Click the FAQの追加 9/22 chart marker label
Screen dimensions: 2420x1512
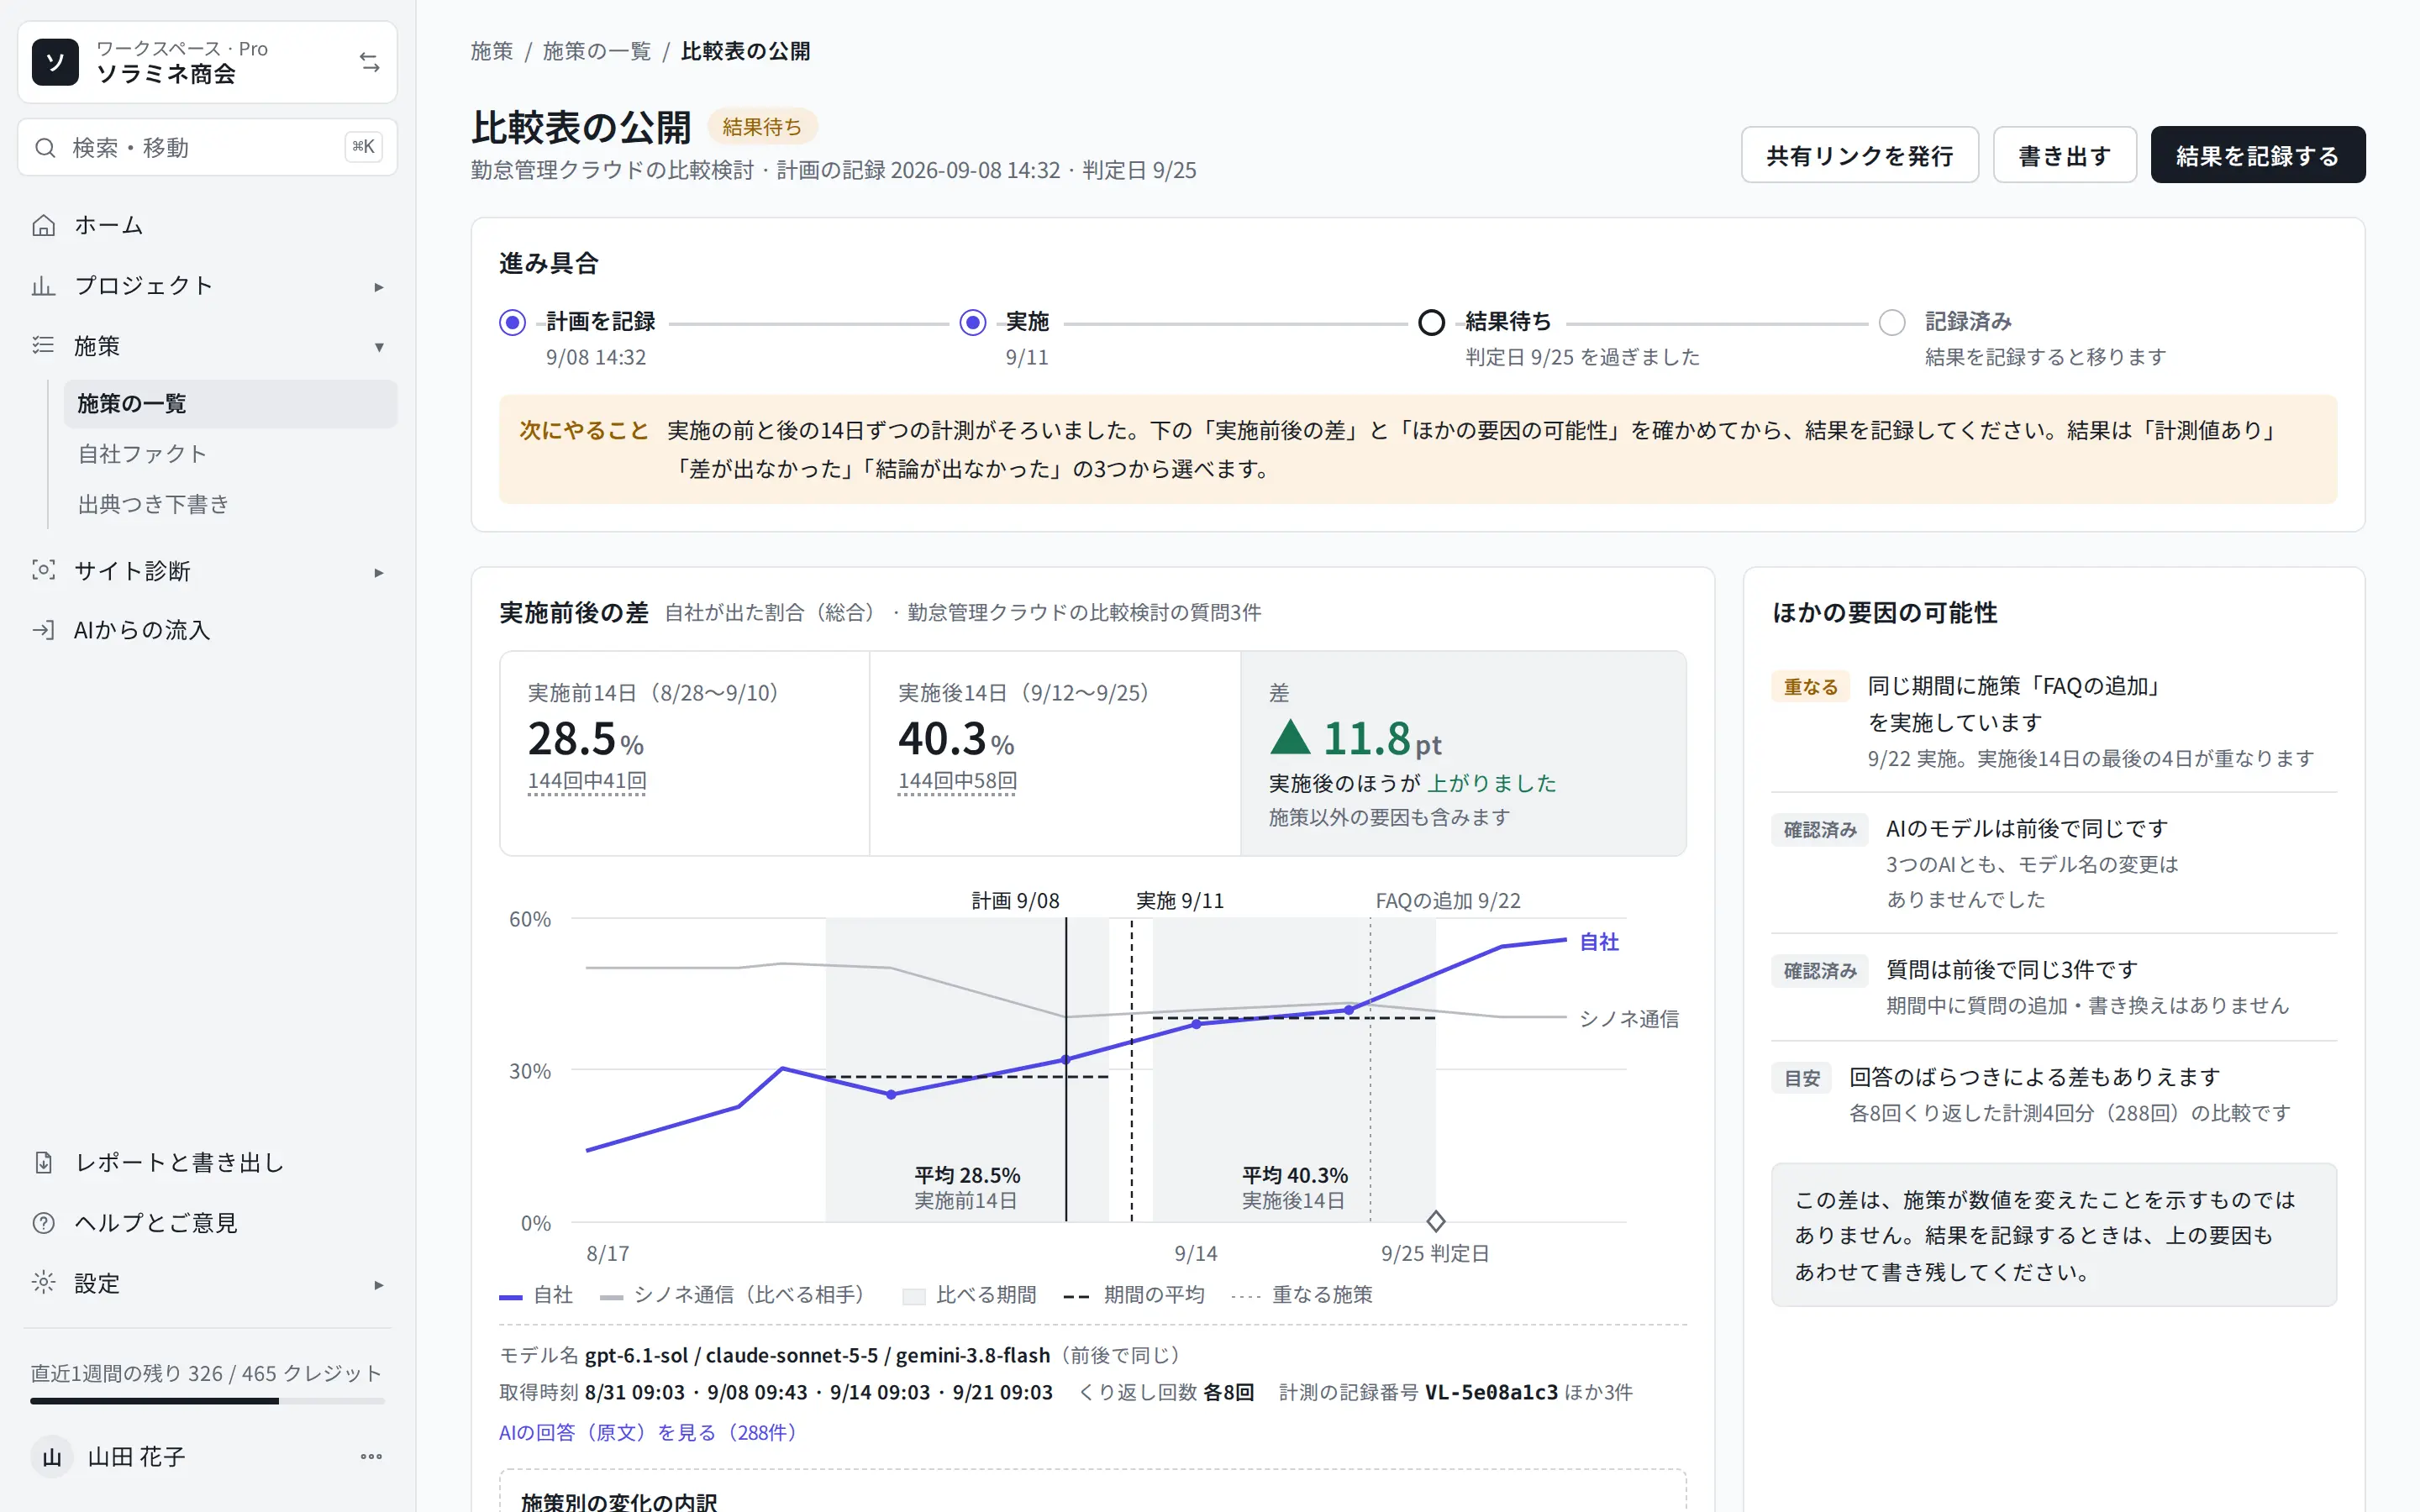[1448, 900]
